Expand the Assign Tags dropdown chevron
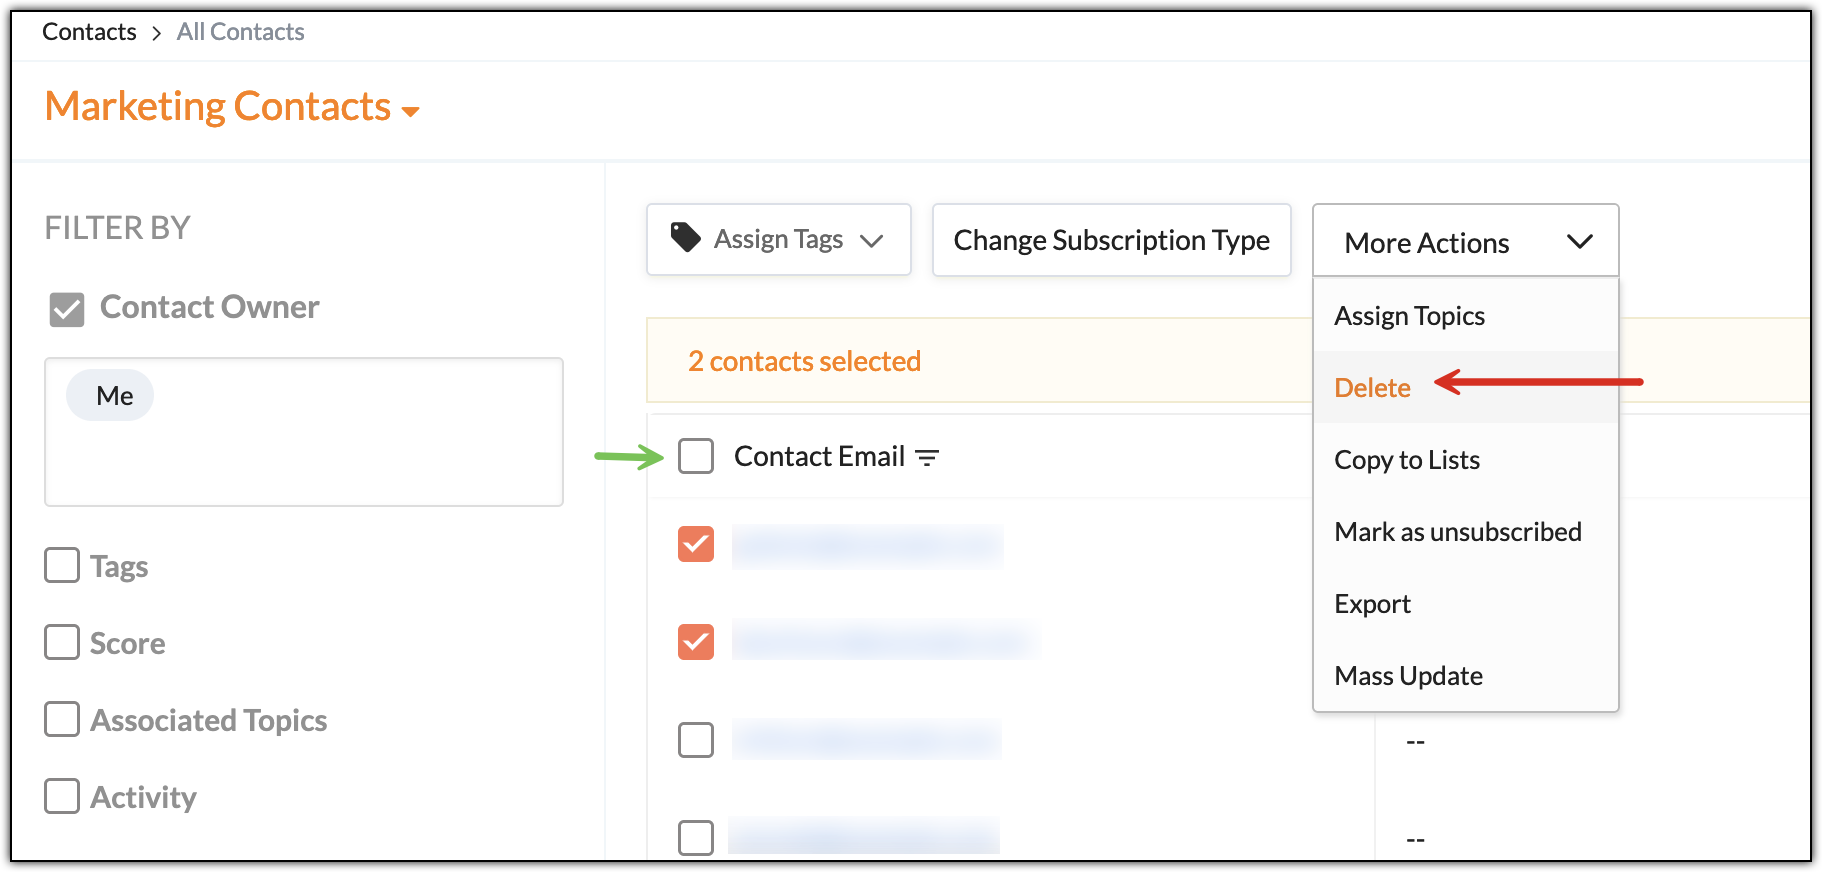The height and width of the screenshot is (872, 1822). click(x=872, y=241)
